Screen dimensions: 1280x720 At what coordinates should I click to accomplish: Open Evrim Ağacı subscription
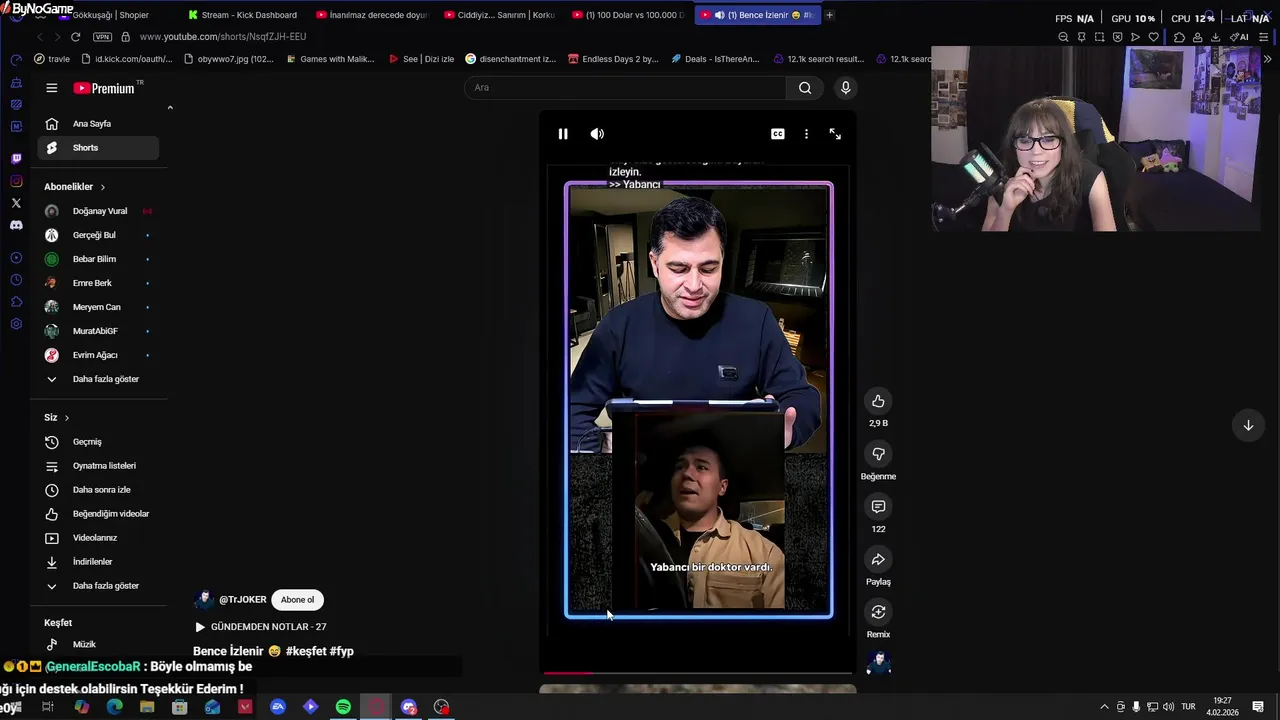(x=98, y=355)
